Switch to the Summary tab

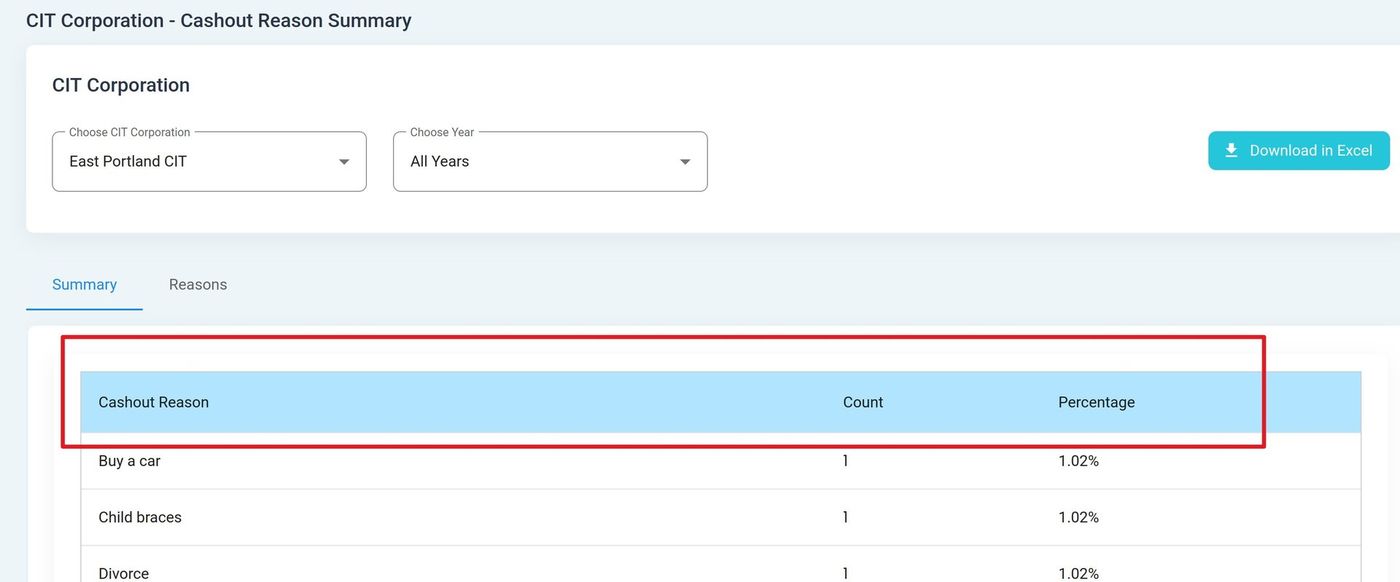pyautogui.click(x=84, y=284)
